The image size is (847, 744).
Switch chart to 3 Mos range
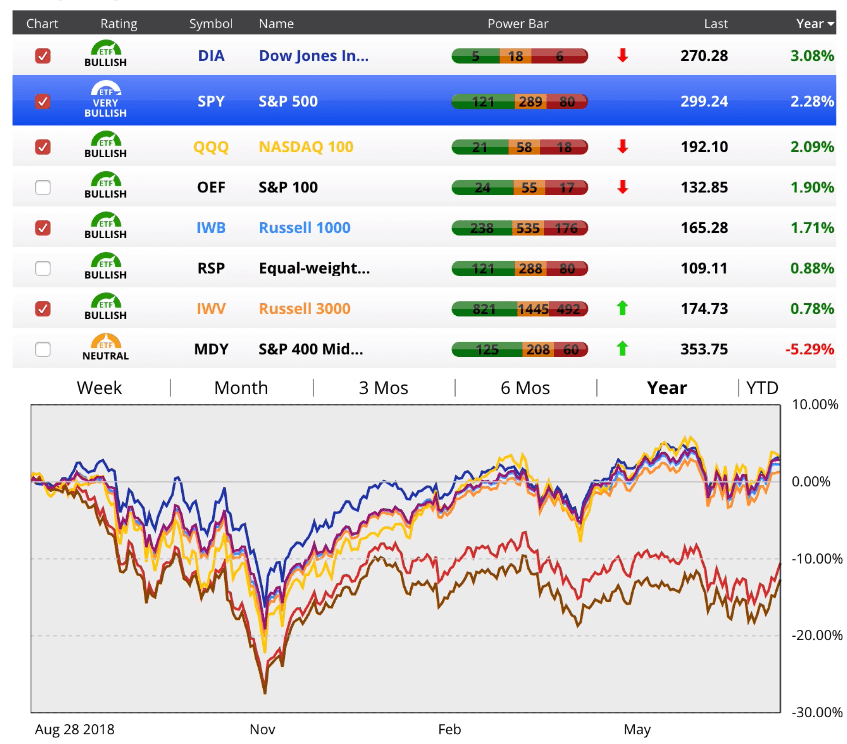[x=384, y=388]
